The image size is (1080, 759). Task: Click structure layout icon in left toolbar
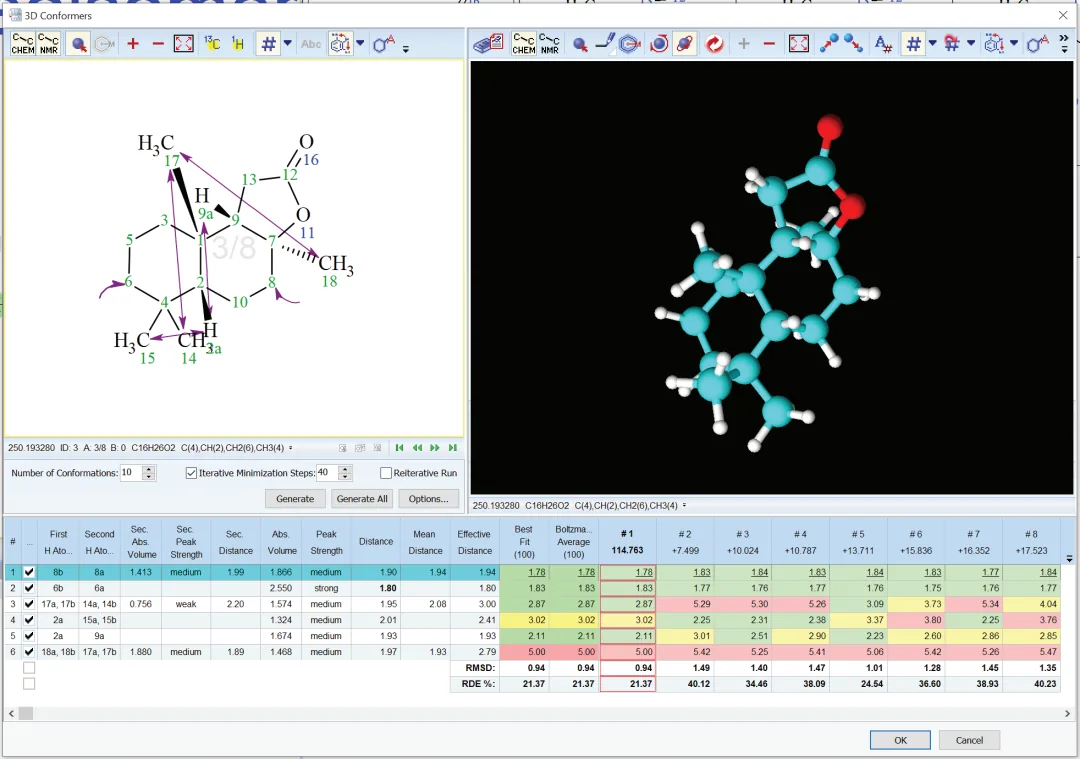point(340,44)
